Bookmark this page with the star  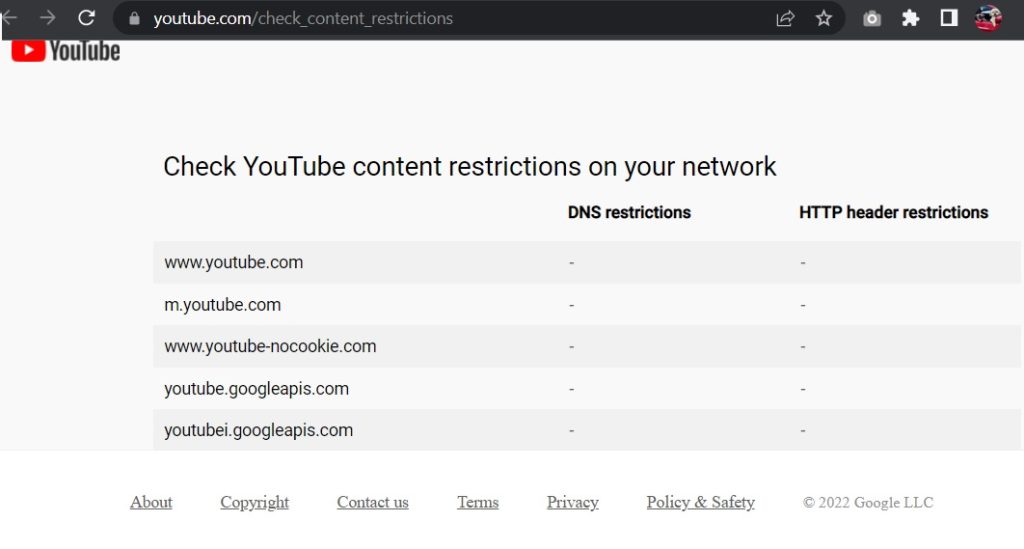(x=824, y=18)
